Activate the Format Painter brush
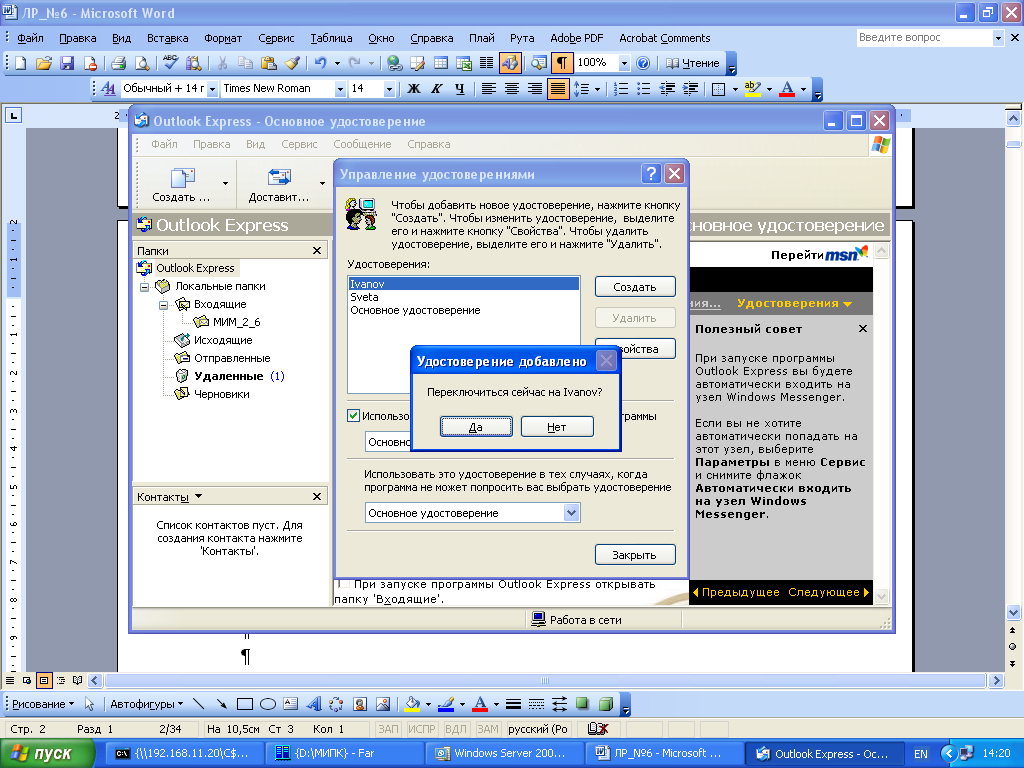 click(292, 63)
